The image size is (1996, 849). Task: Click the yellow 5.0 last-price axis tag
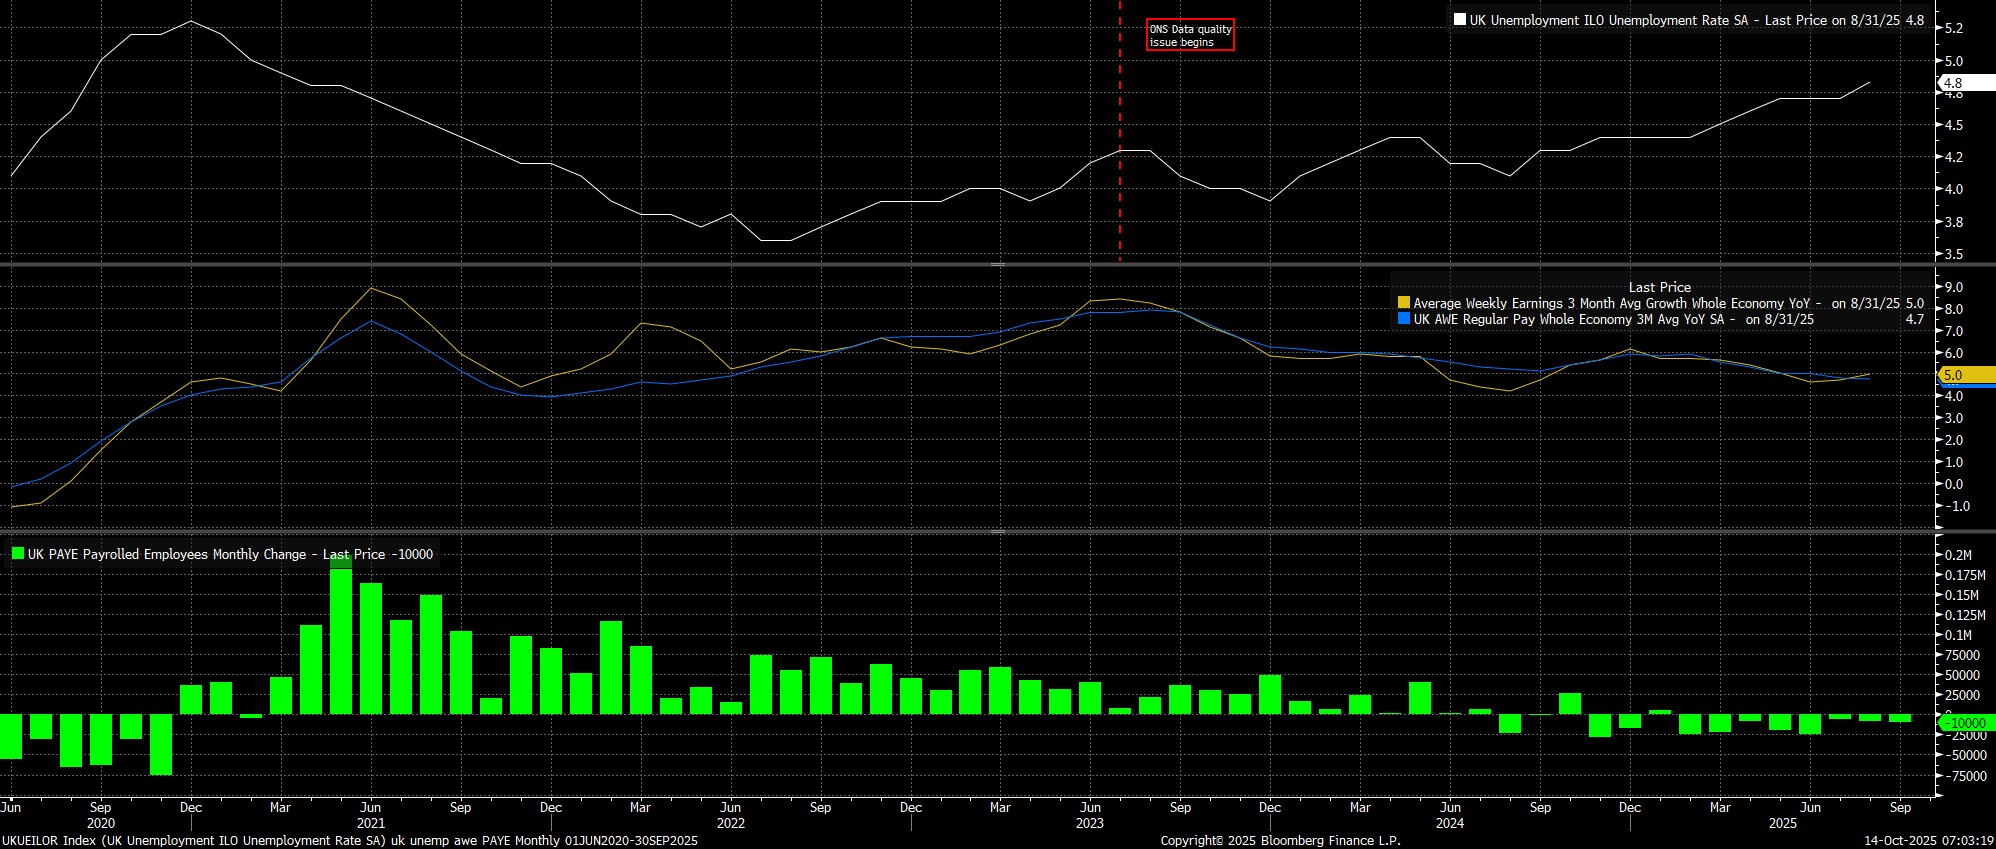1954,376
